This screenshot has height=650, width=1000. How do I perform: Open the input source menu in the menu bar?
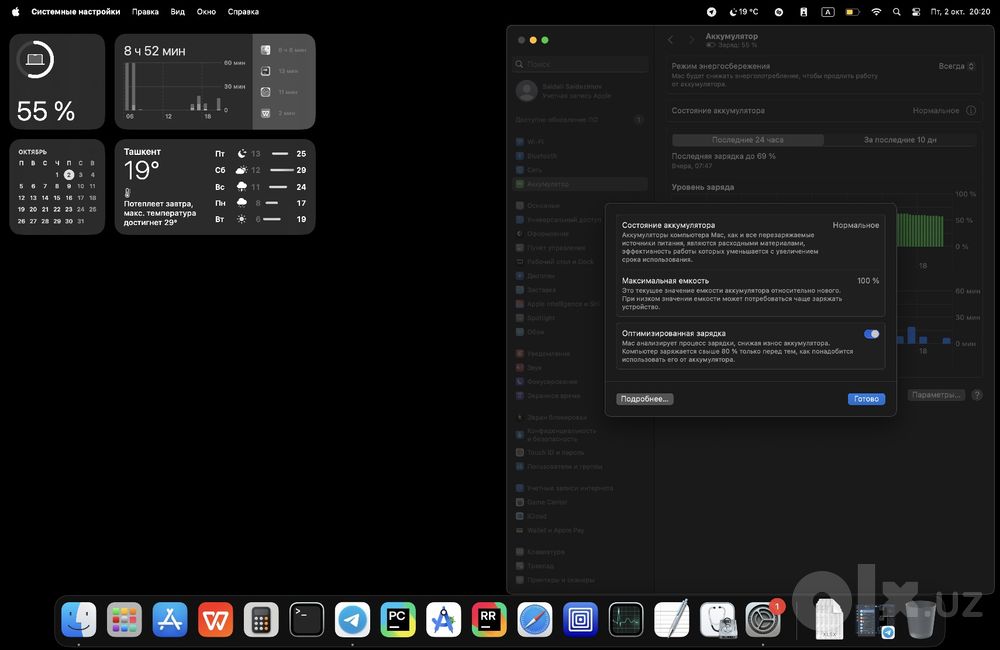(828, 11)
